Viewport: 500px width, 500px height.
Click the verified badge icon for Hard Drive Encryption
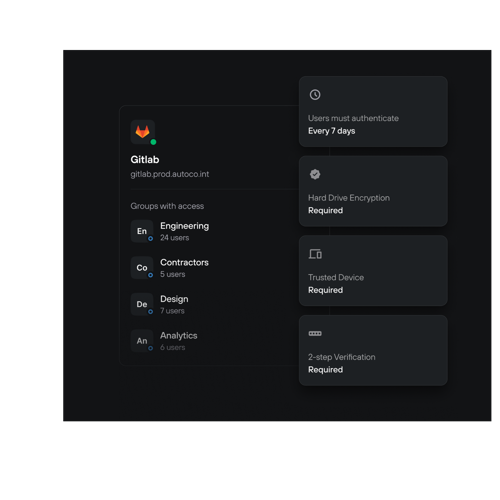tap(315, 174)
